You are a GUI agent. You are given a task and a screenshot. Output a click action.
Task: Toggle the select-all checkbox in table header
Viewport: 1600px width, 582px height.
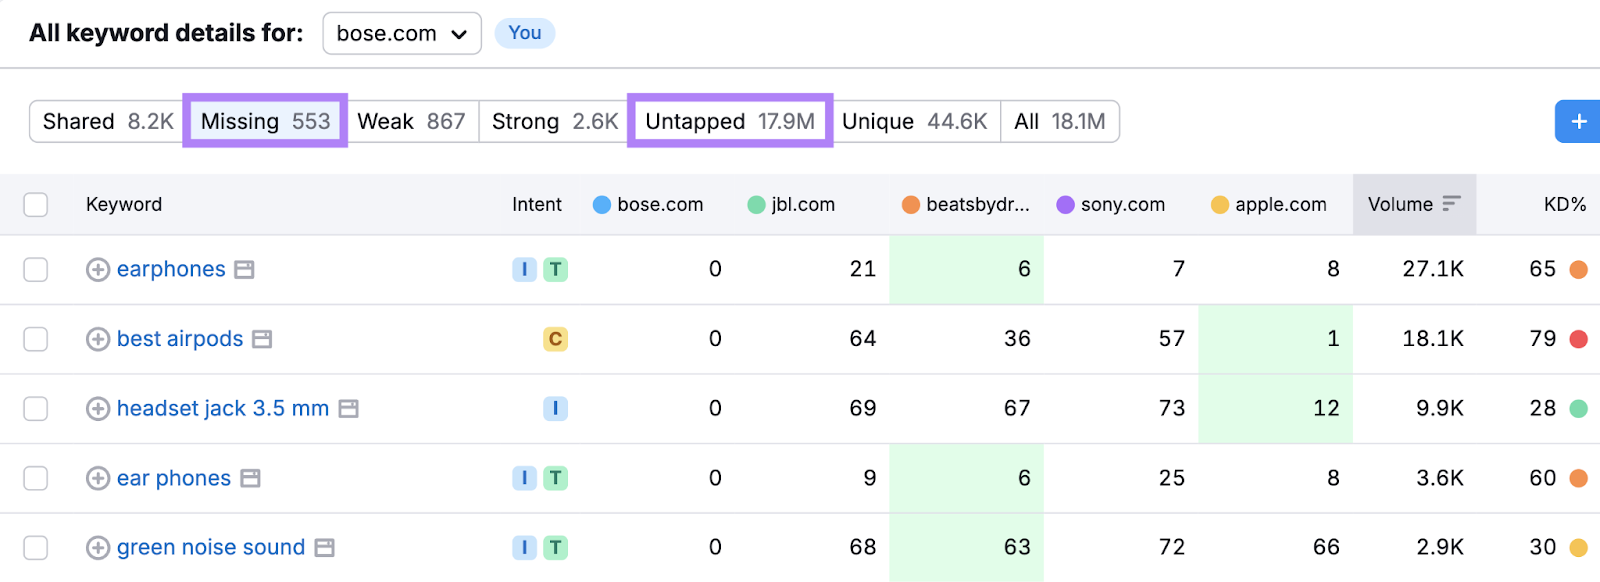pyautogui.click(x=36, y=205)
